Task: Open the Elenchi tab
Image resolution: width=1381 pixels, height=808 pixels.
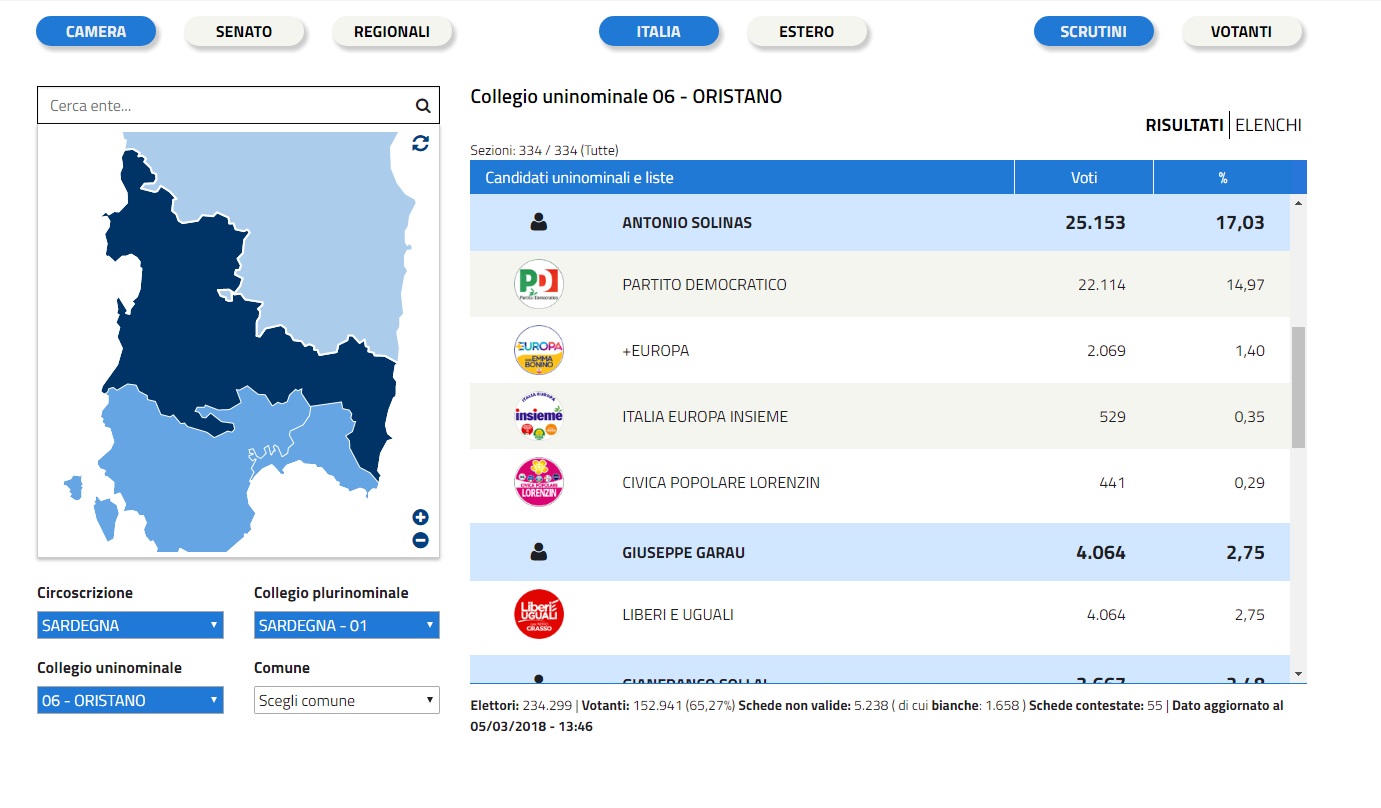Action: click(x=1268, y=126)
